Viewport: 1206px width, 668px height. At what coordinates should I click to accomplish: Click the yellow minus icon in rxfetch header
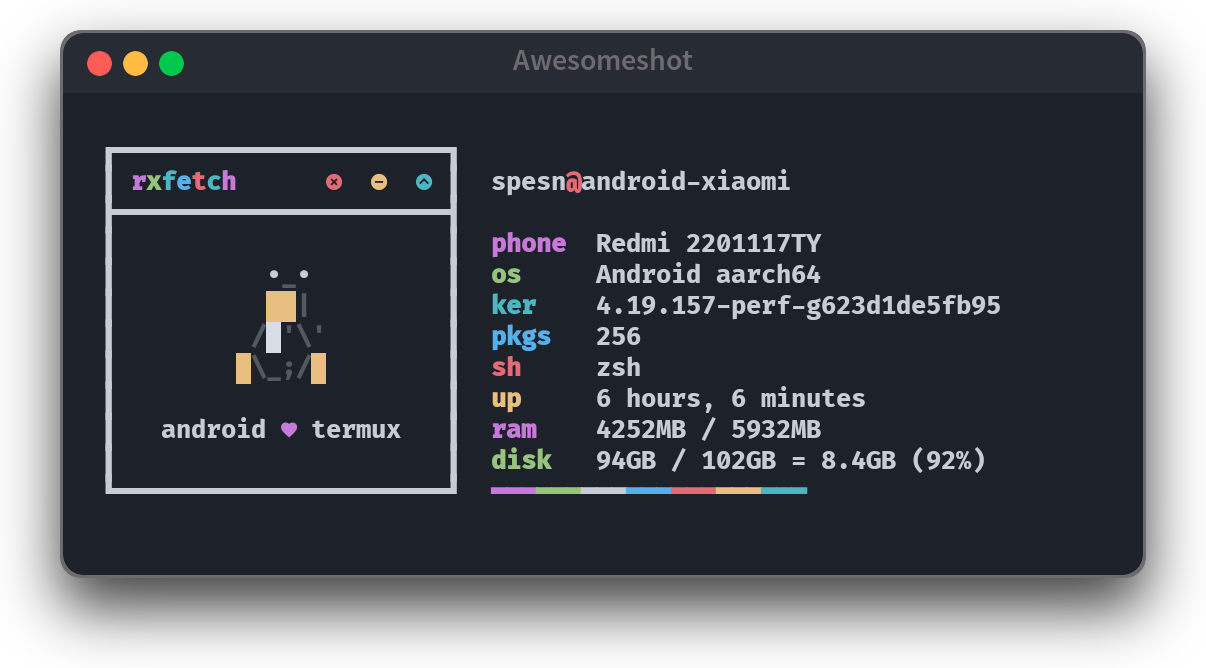[x=379, y=182]
